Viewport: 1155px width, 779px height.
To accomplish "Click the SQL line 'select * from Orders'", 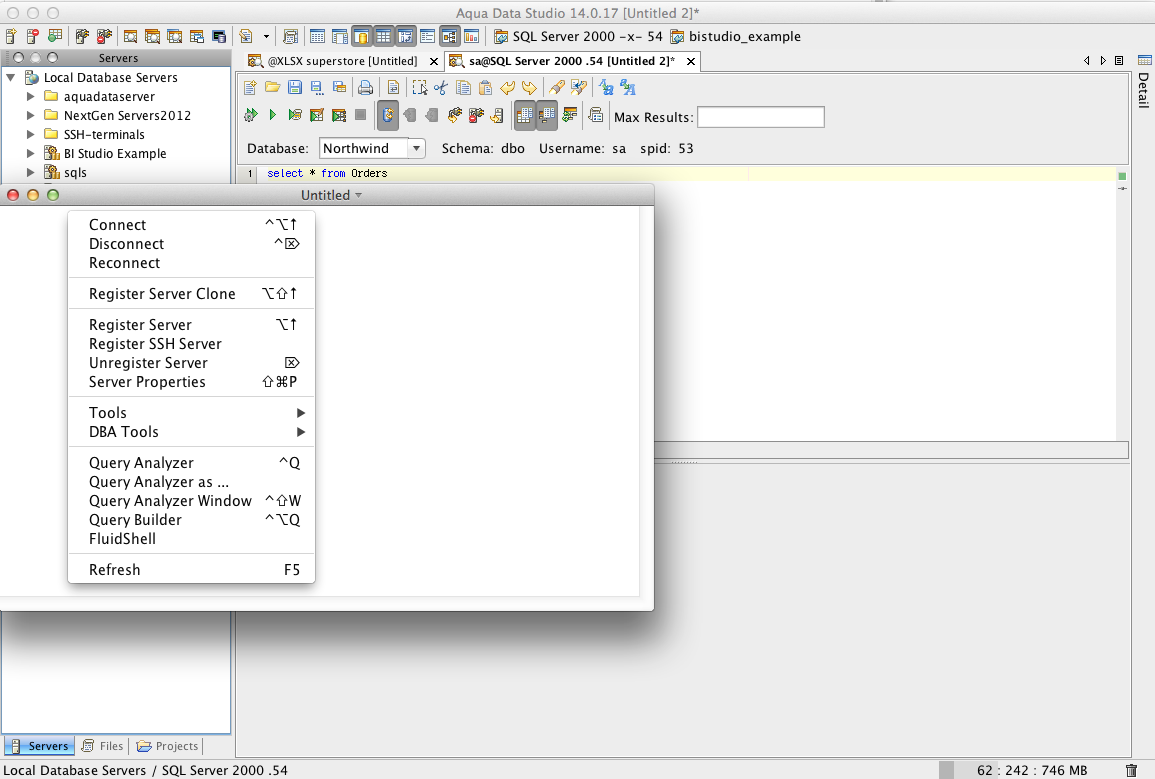I will (327, 174).
